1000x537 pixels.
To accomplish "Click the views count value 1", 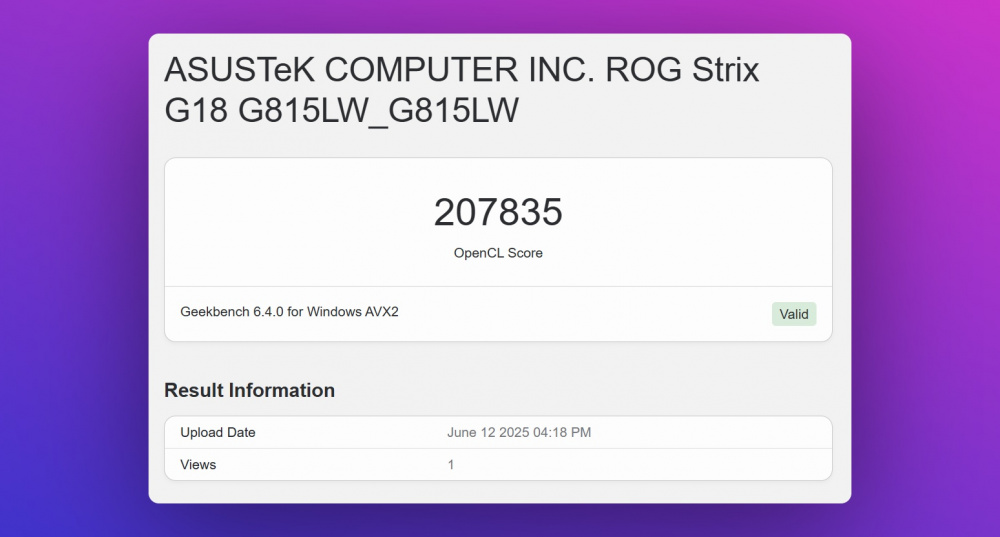I will point(451,465).
